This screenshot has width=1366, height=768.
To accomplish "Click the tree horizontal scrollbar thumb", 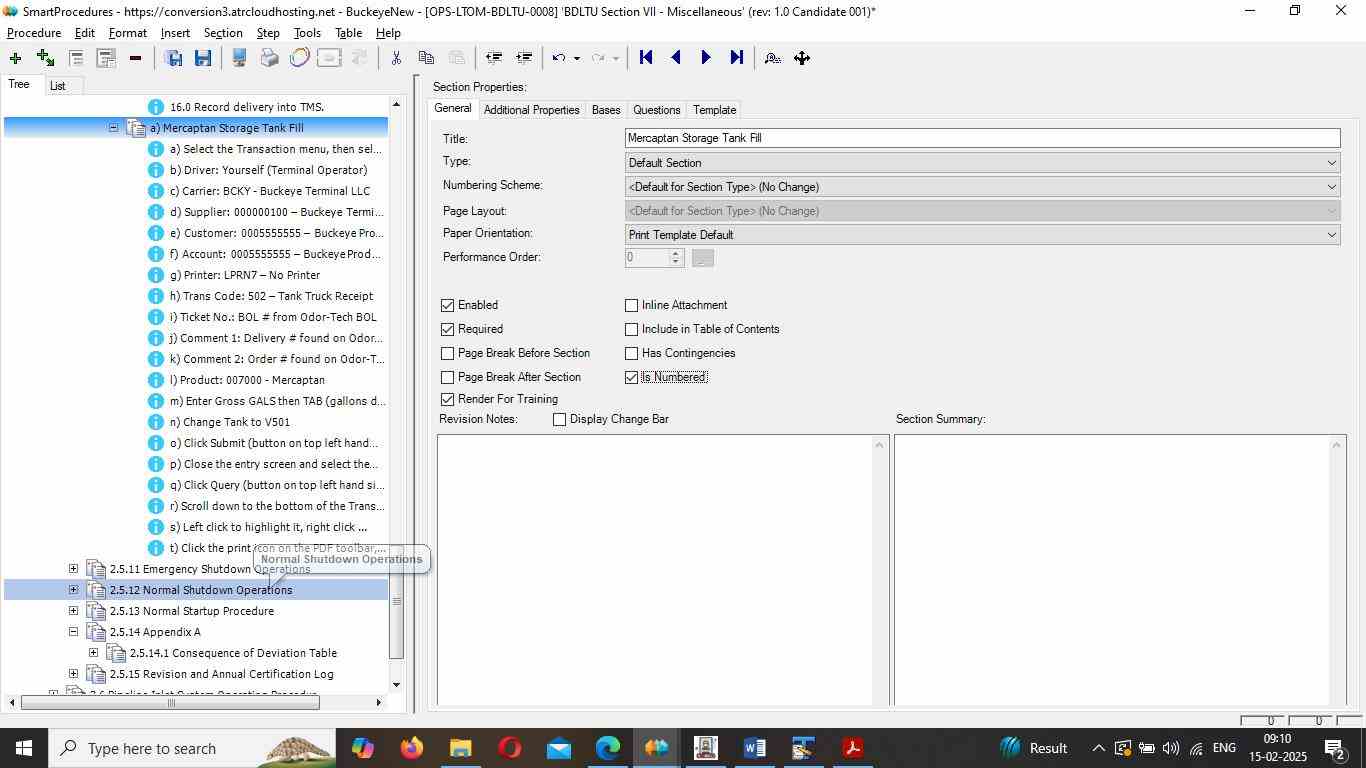I will 170,702.
